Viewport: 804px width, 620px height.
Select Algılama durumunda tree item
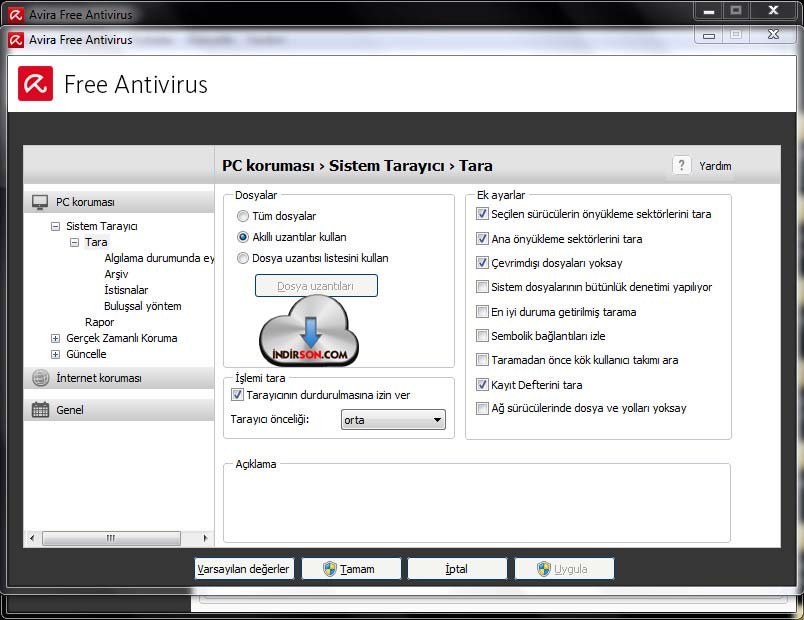tap(159, 258)
